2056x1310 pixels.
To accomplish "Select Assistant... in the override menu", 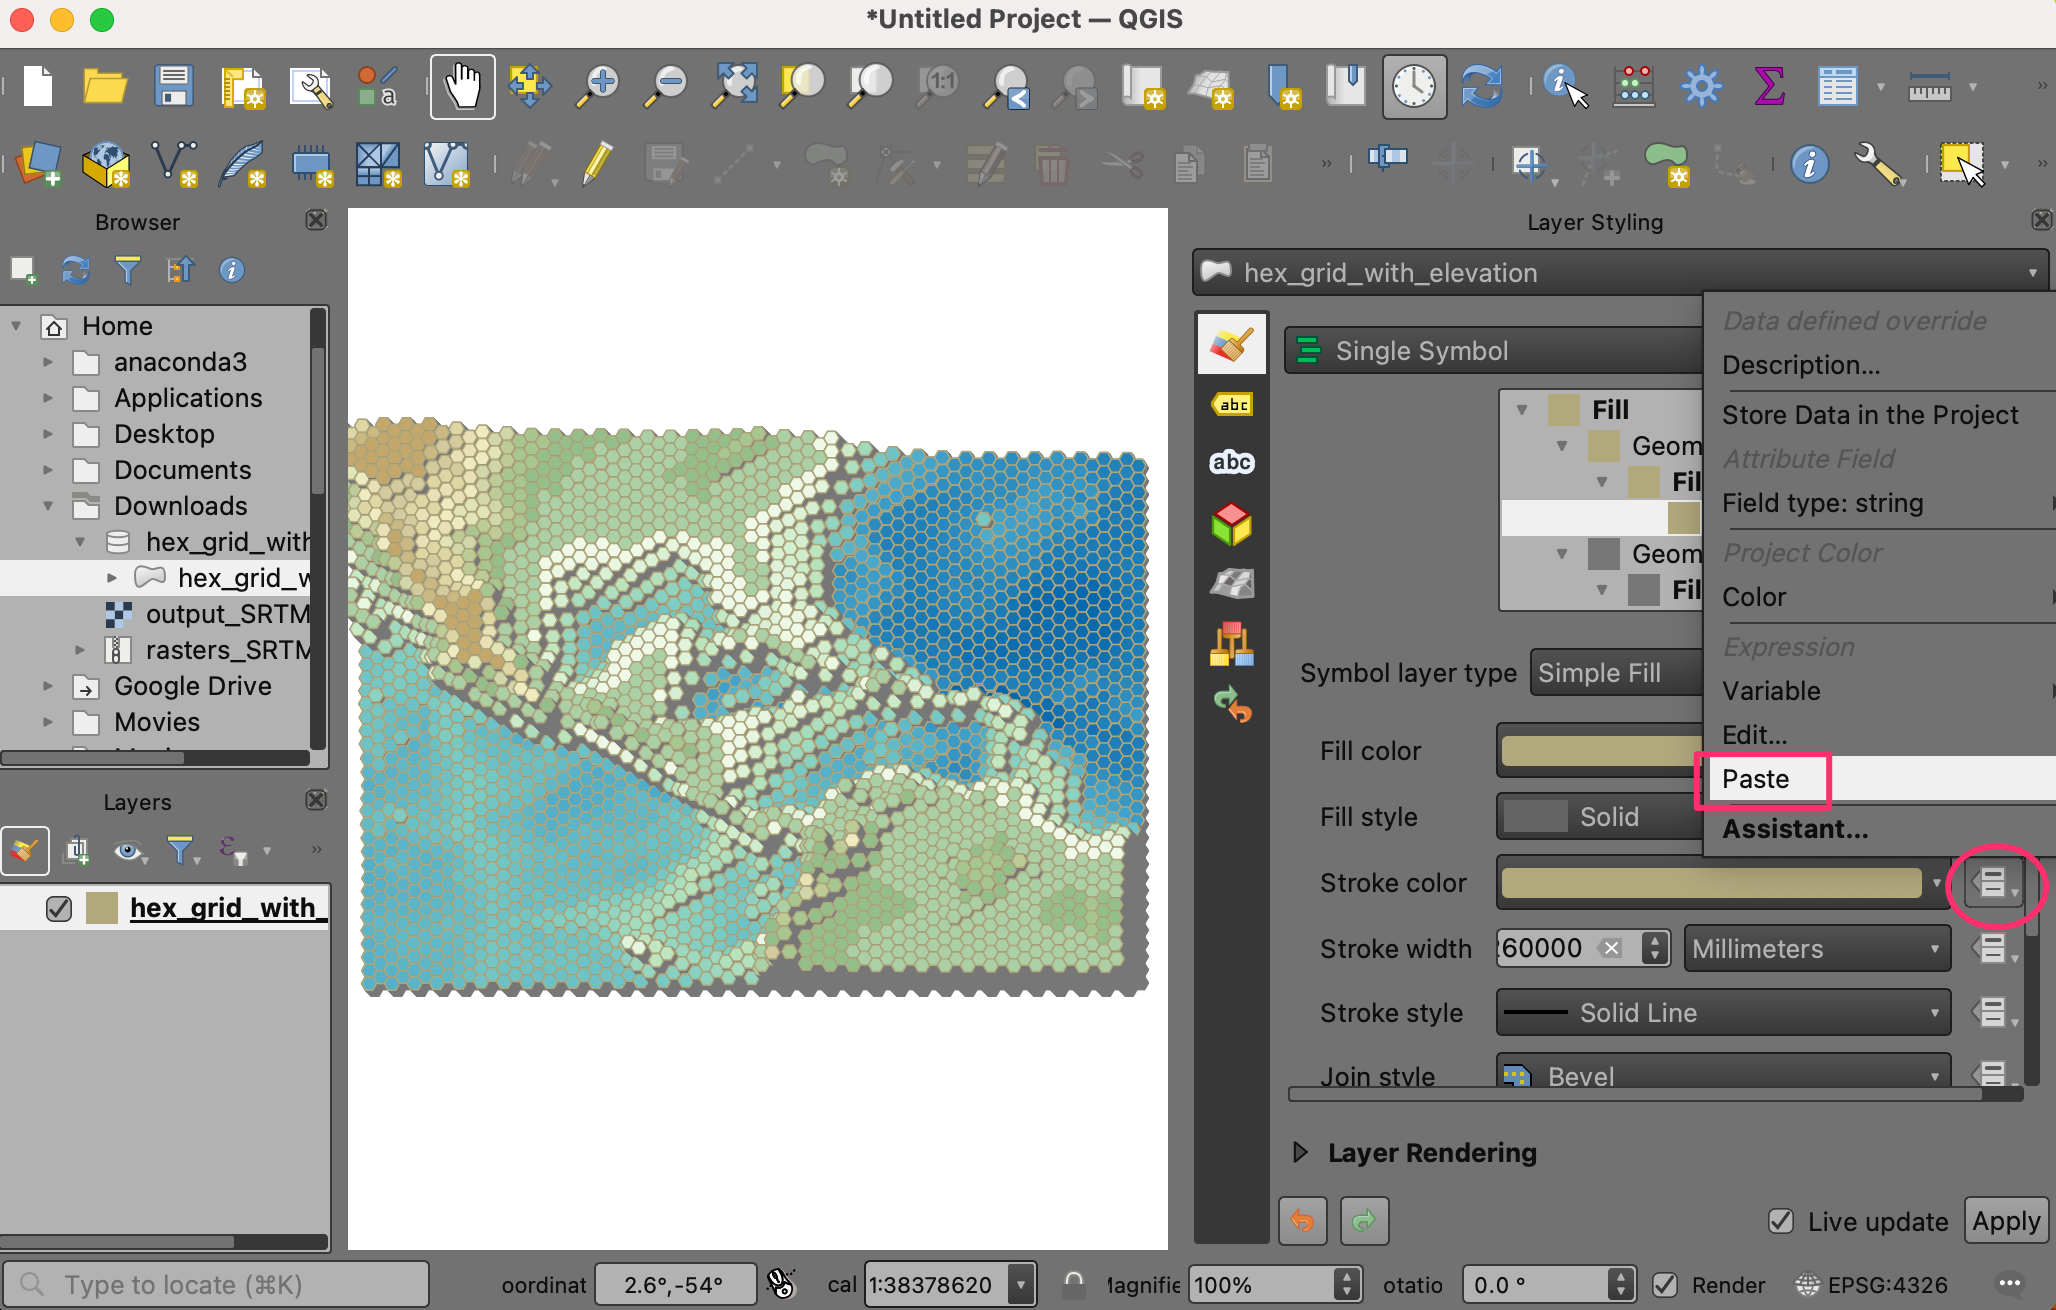I will (1795, 829).
